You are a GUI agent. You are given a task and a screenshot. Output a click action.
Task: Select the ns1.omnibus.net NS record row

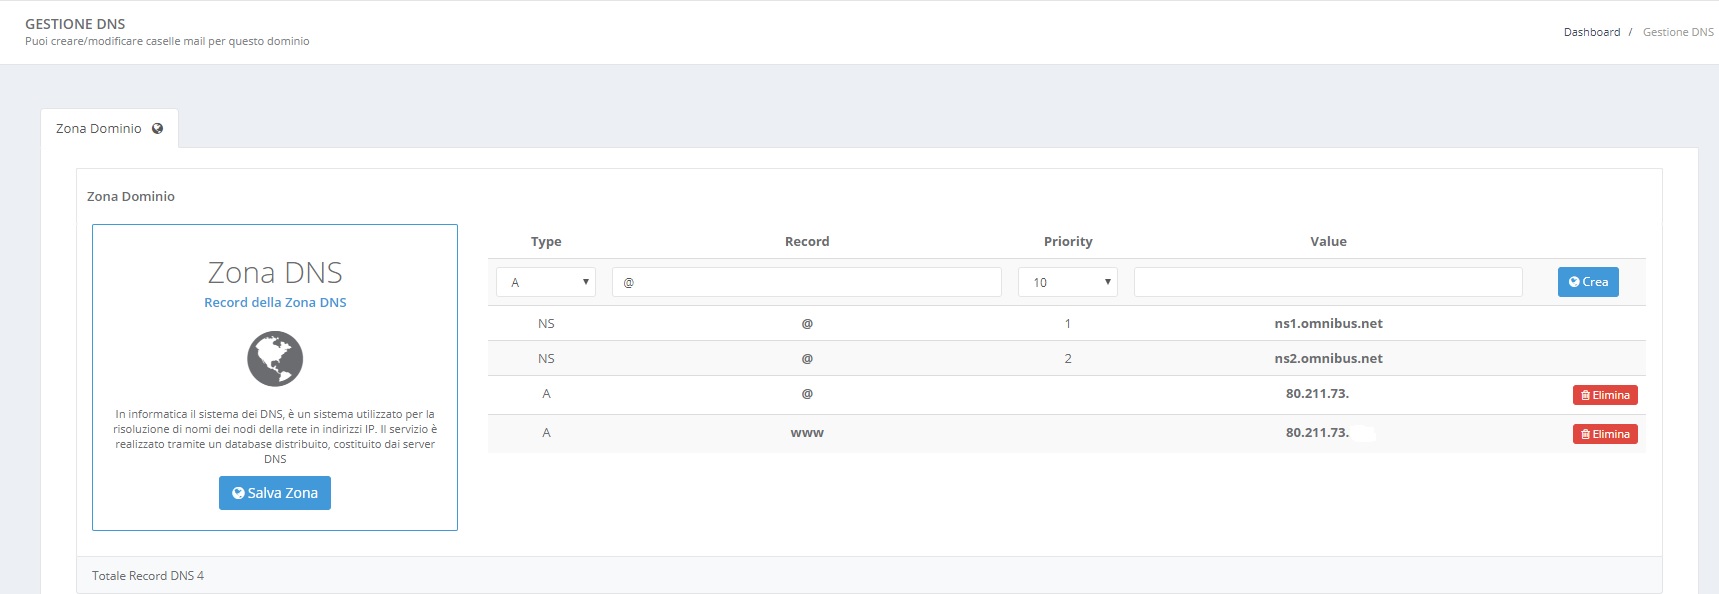(x=1066, y=323)
